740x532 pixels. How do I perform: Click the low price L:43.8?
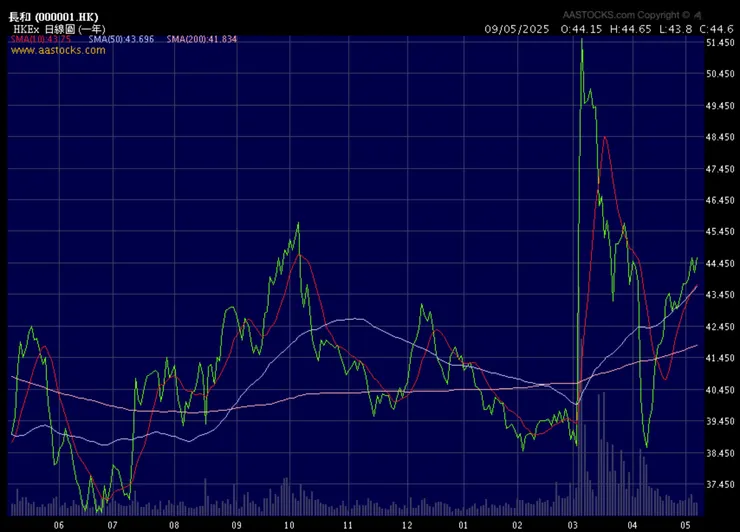[675, 29]
